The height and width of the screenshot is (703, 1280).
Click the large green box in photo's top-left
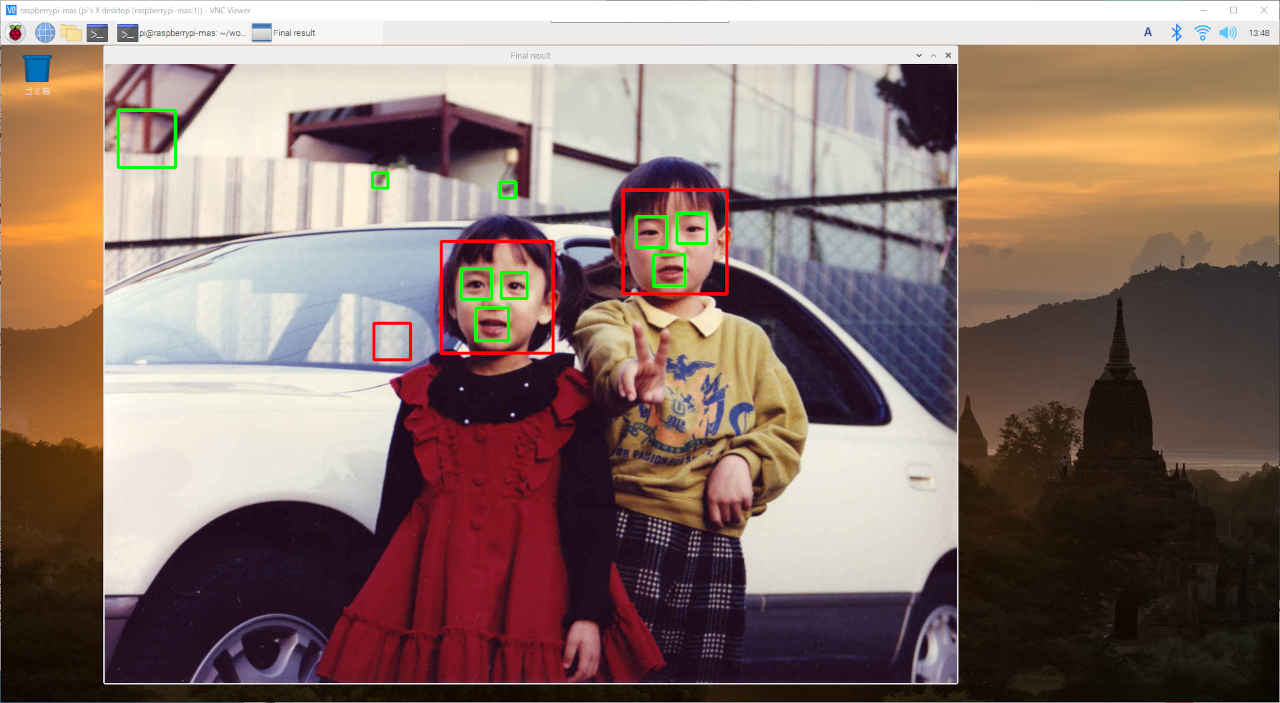click(146, 139)
